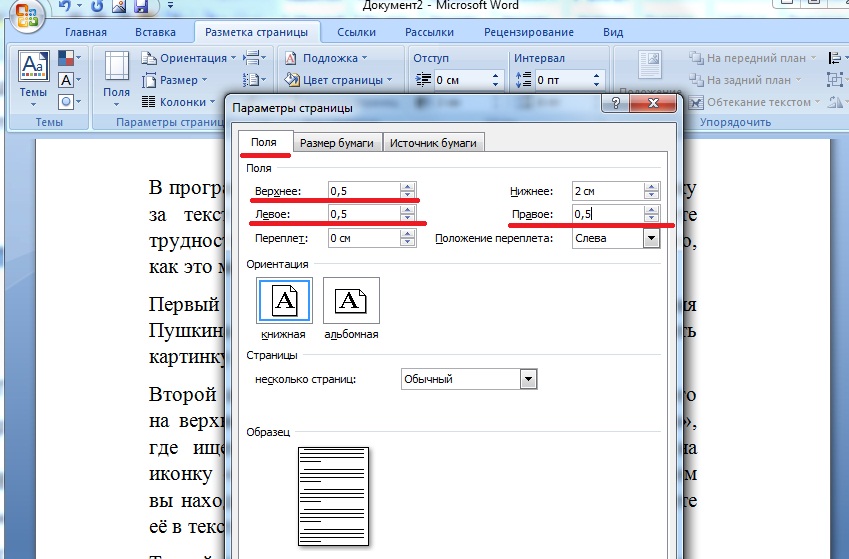Adjust the Отступ indent spinner arrows
Screen dimensions: 849x559
click(x=495, y=80)
